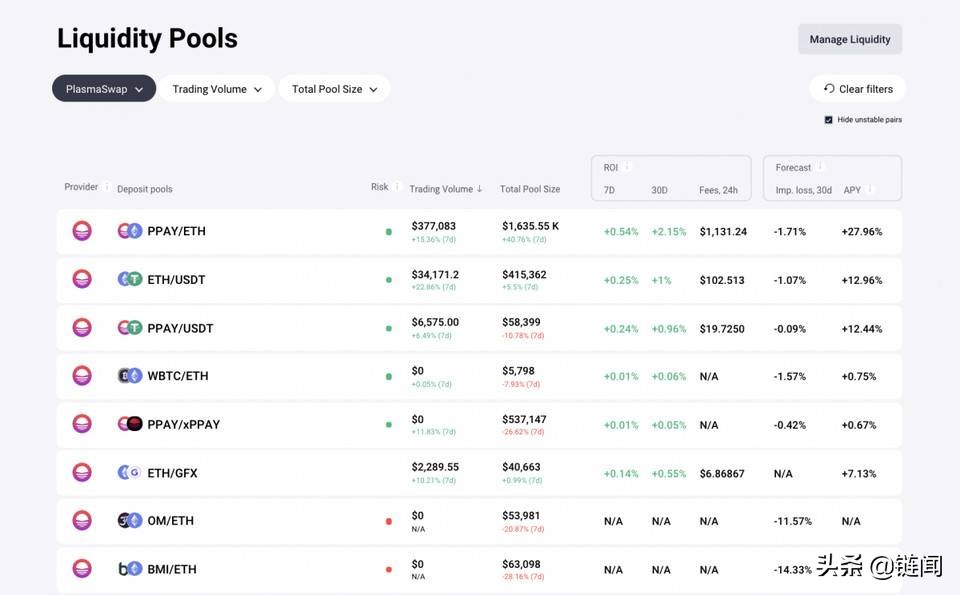Click the PlasmaSwap provider icon in OM/ETH row
The height and width of the screenshot is (595, 960).
82,520
